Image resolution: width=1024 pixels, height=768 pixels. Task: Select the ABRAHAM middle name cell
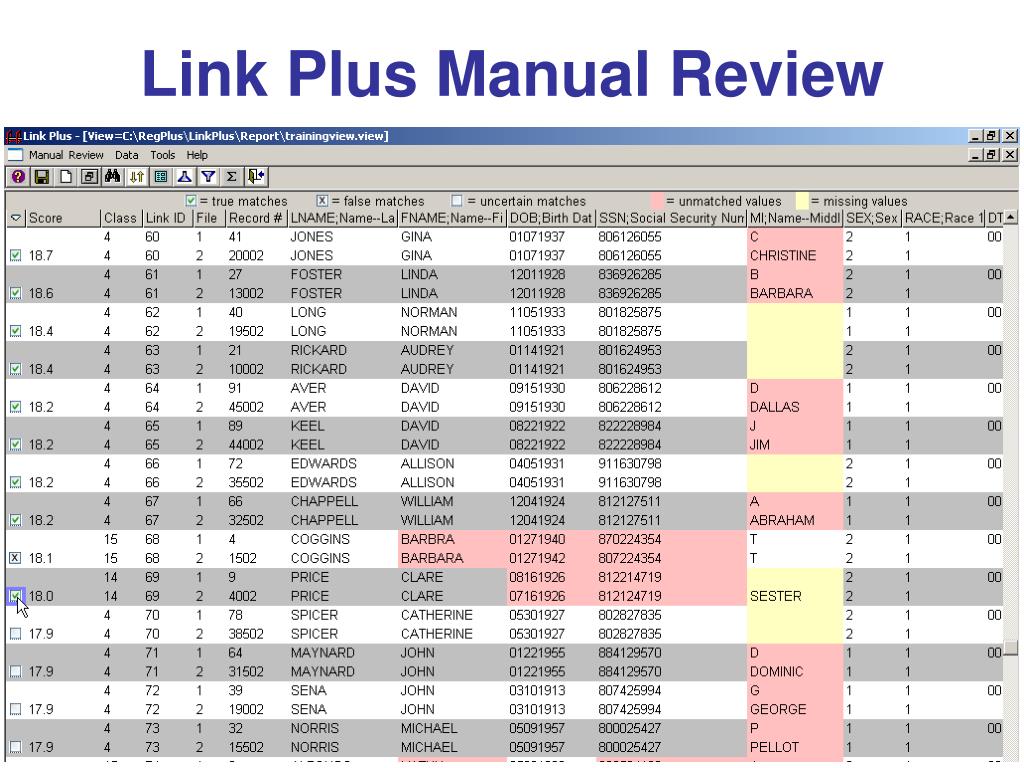click(795, 521)
